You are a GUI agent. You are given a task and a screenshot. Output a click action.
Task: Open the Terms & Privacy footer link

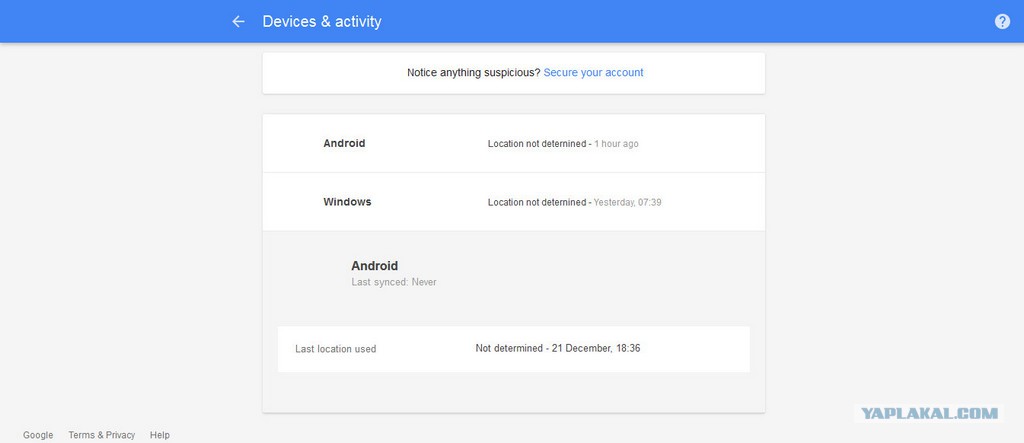point(102,435)
